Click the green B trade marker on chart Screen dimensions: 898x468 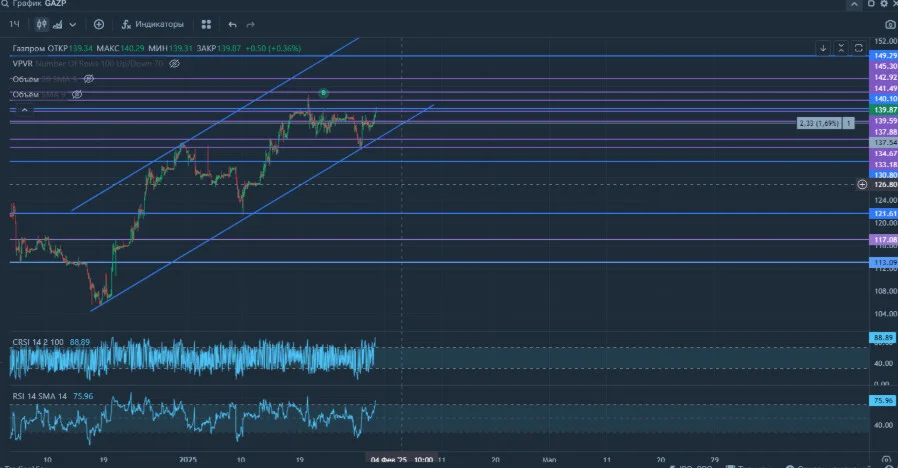coord(324,93)
